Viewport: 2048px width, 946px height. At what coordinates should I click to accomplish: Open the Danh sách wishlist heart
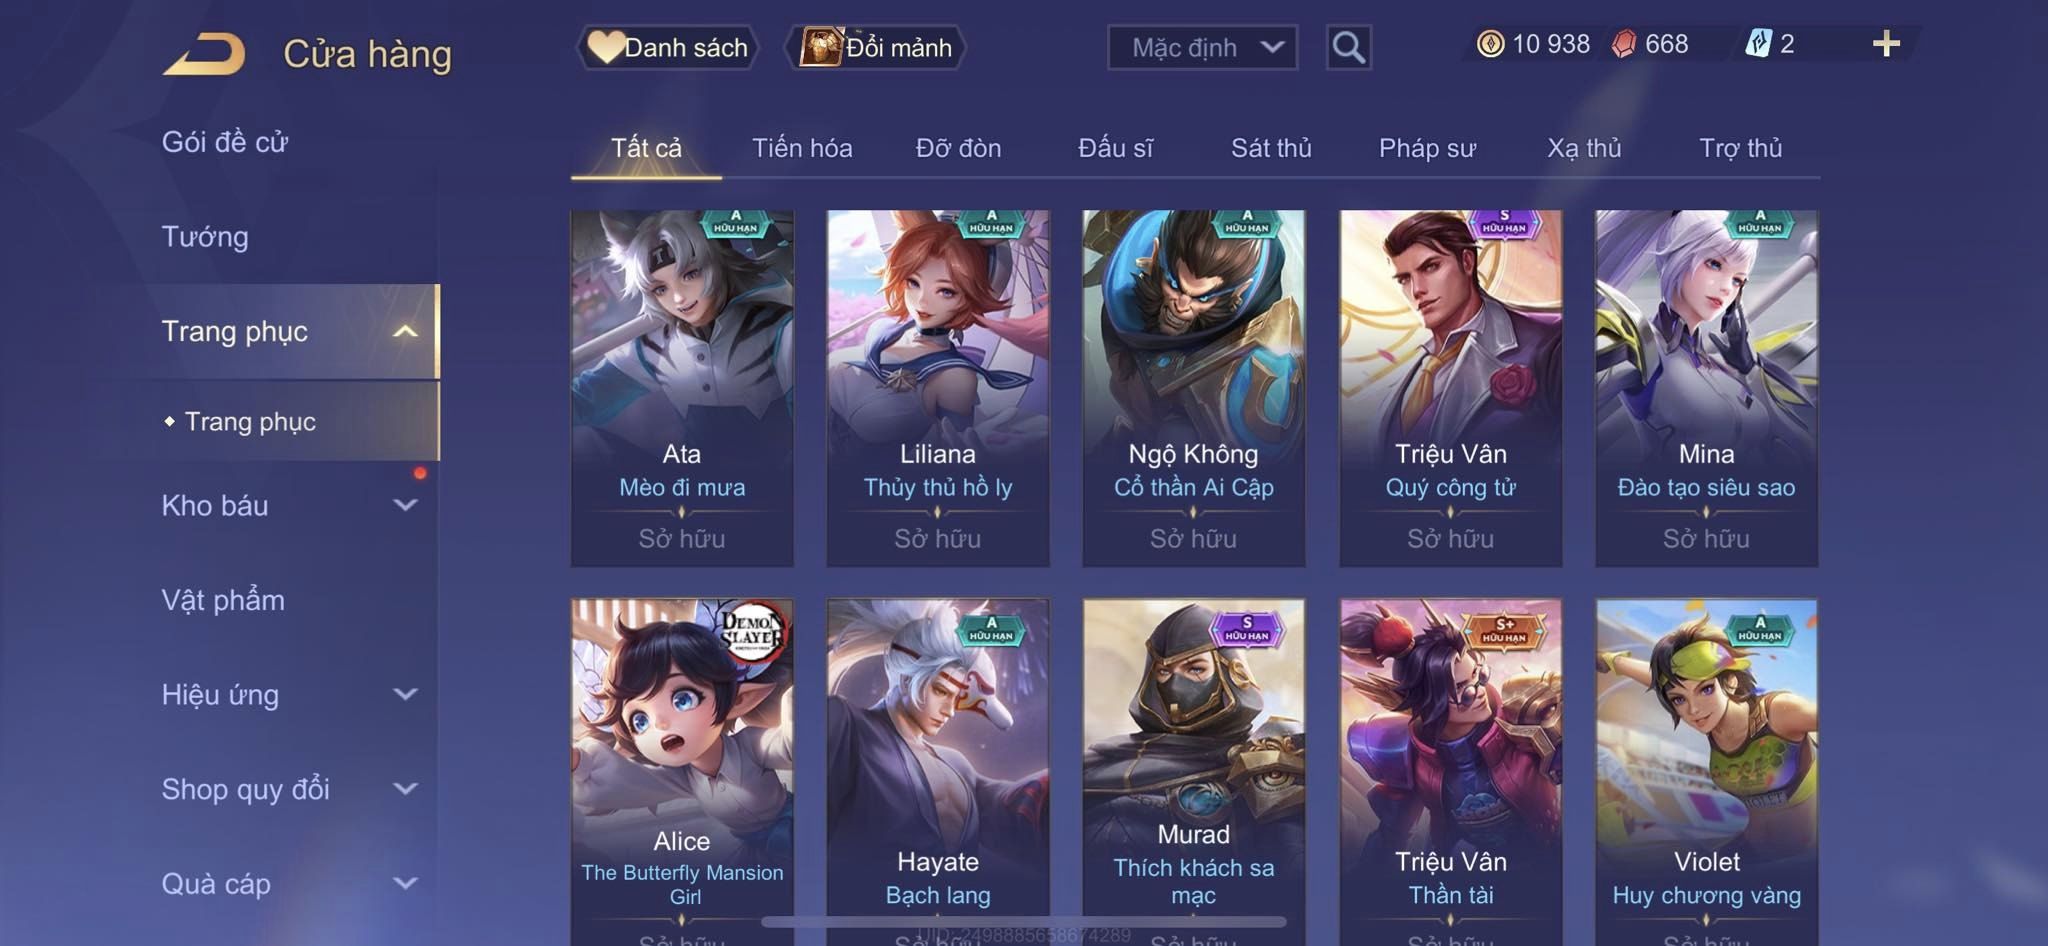(605, 47)
